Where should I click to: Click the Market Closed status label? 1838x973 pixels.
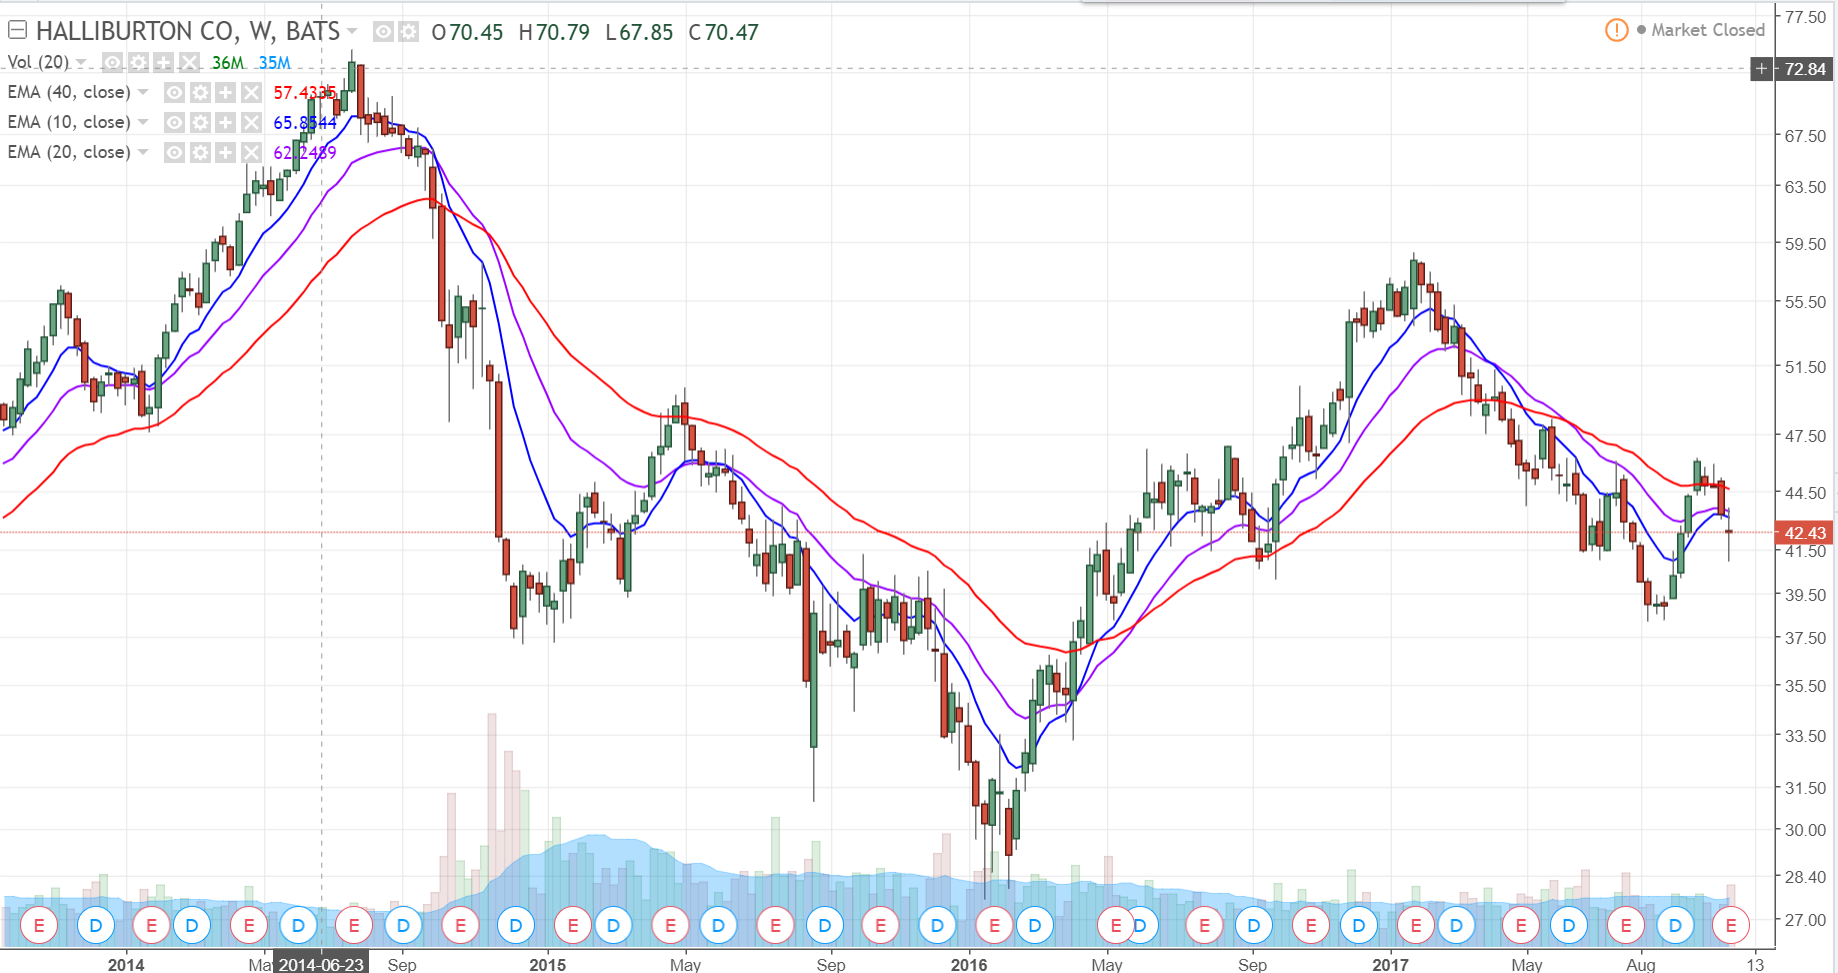coord(1708,30)
